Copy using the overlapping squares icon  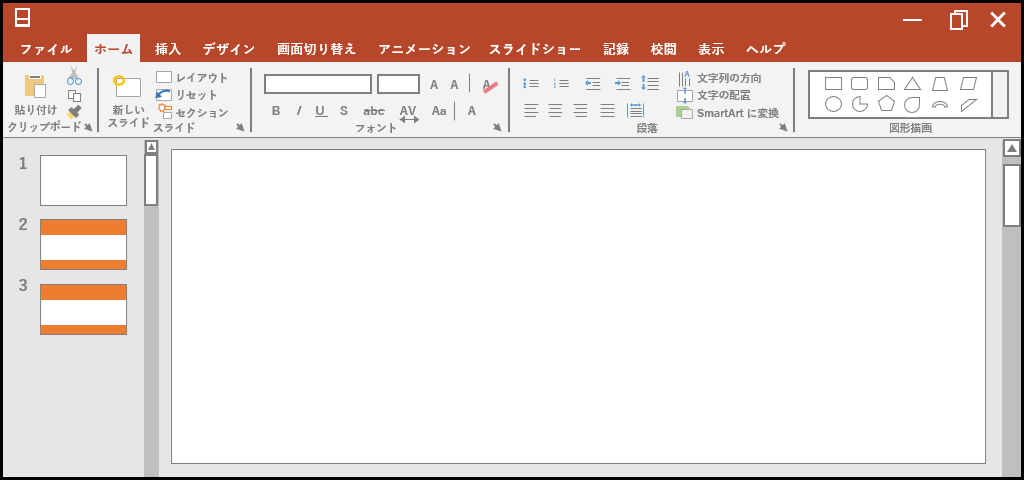[74, 95]
